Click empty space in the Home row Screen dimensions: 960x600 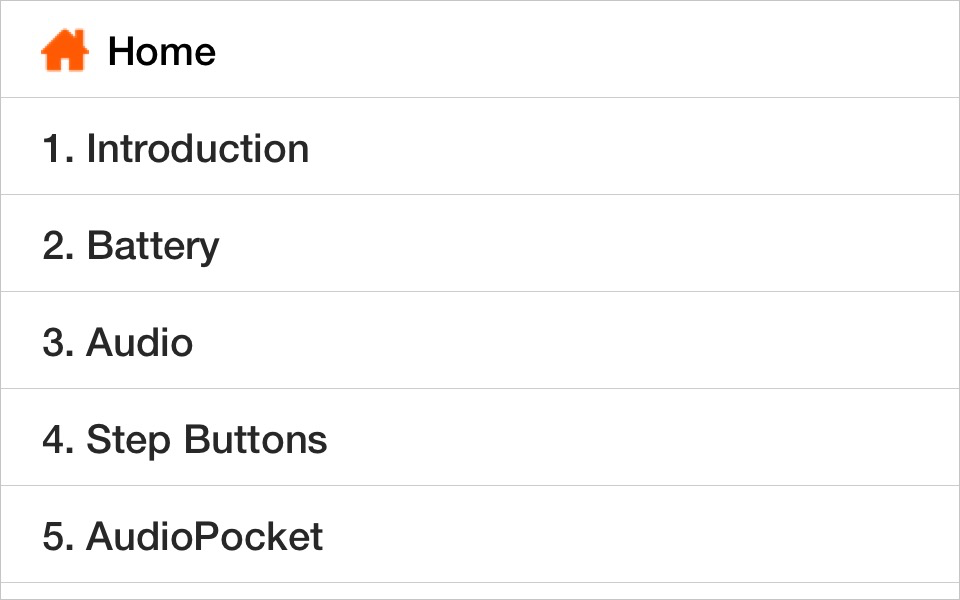600,50
